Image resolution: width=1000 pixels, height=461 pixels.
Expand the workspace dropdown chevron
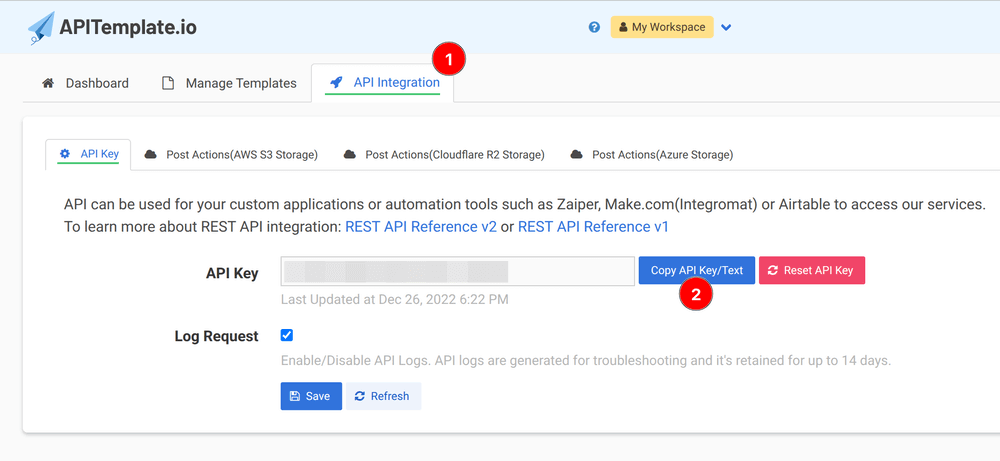coord(726,27)
